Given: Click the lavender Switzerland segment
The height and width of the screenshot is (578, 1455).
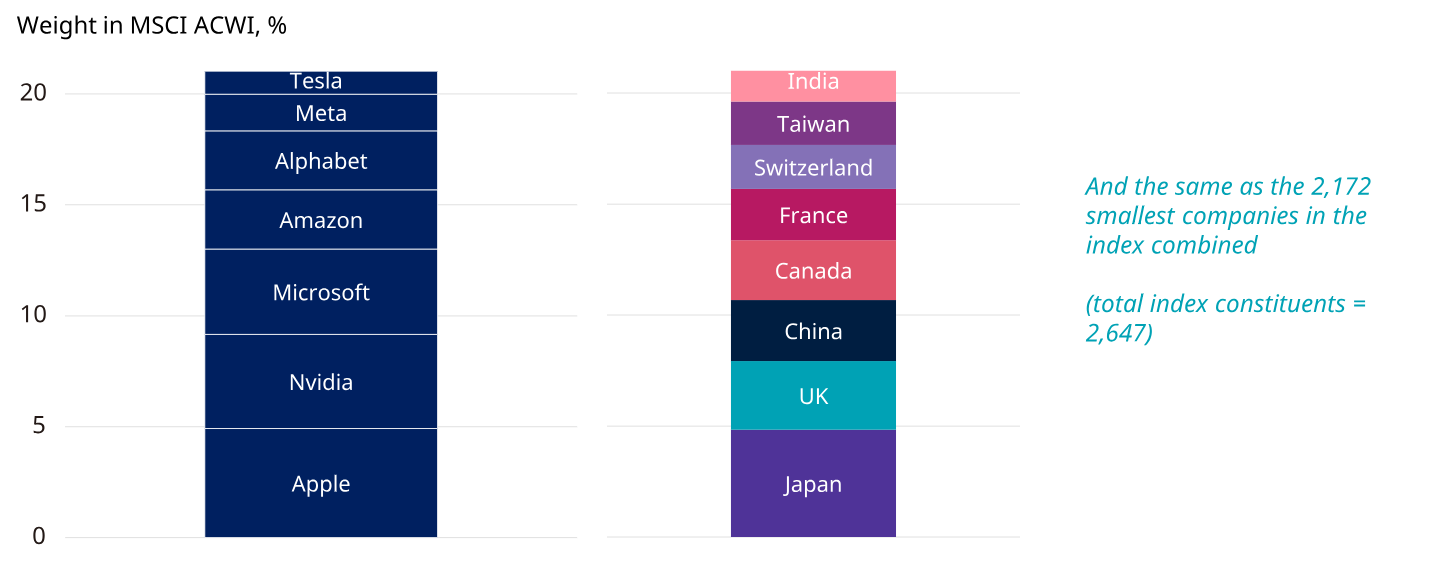Looking at the screenshot, I should 813,167.
